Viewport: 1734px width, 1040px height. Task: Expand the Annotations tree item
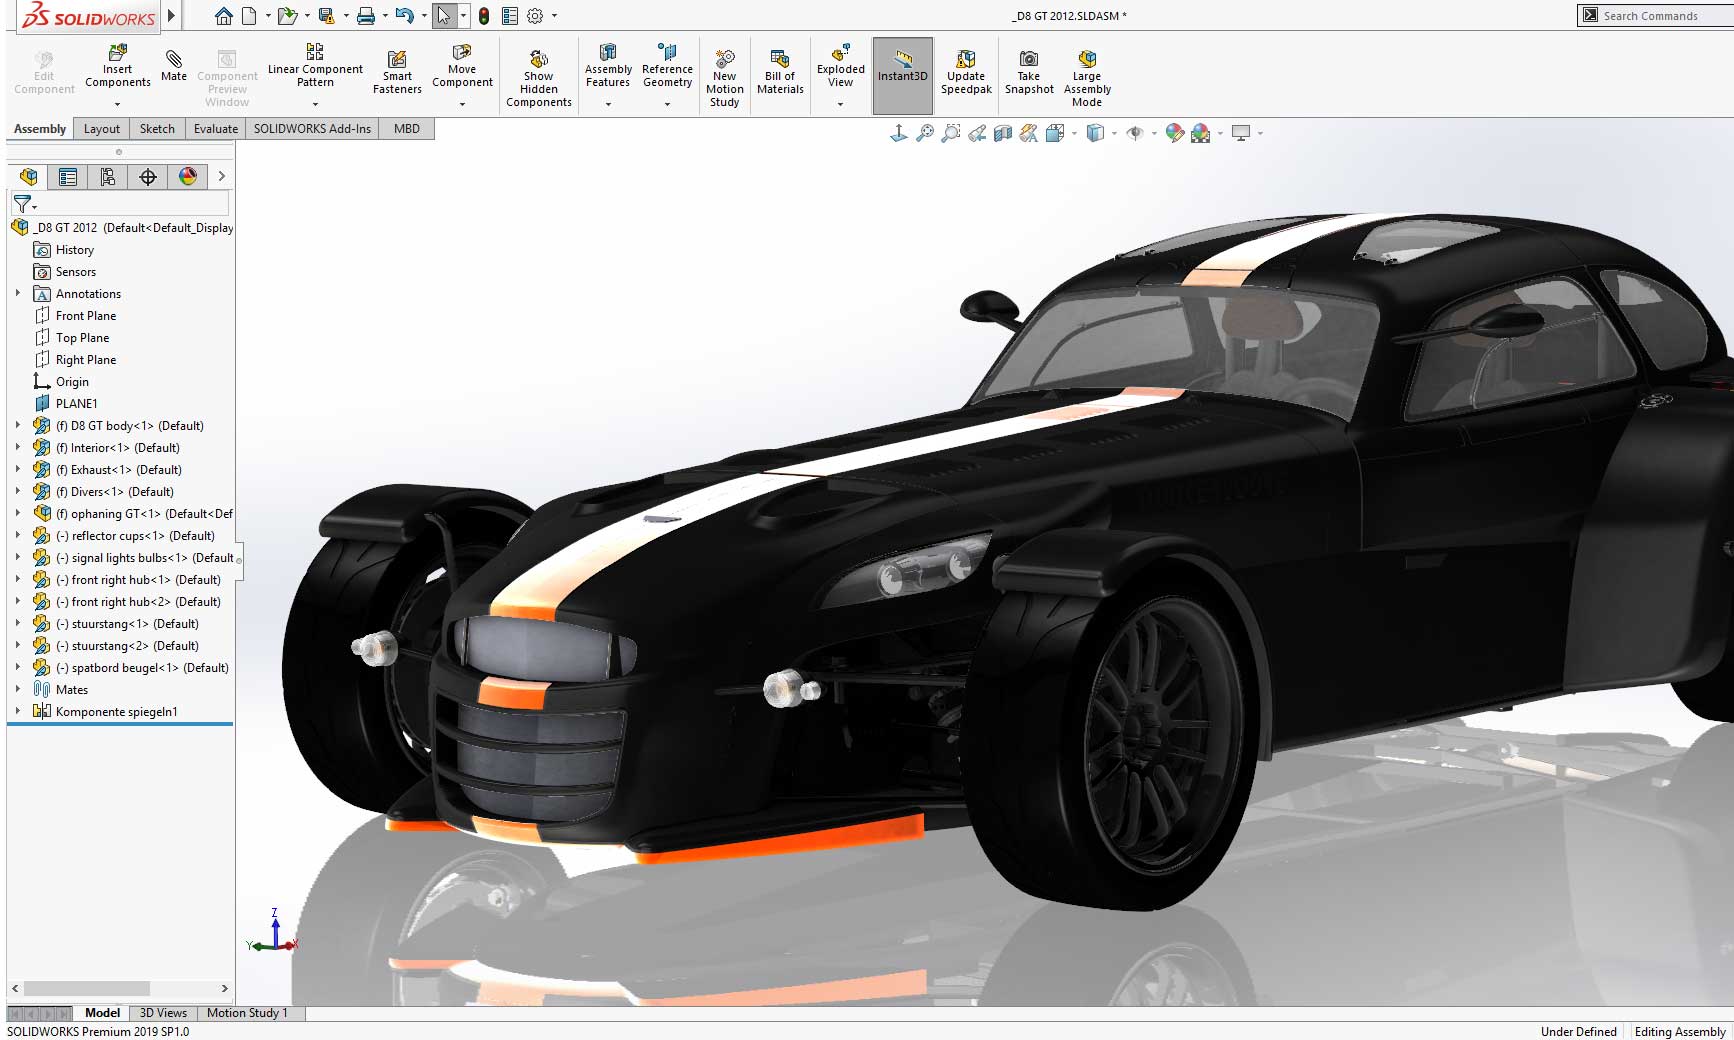pyautogui.click(x=17, y=293)
